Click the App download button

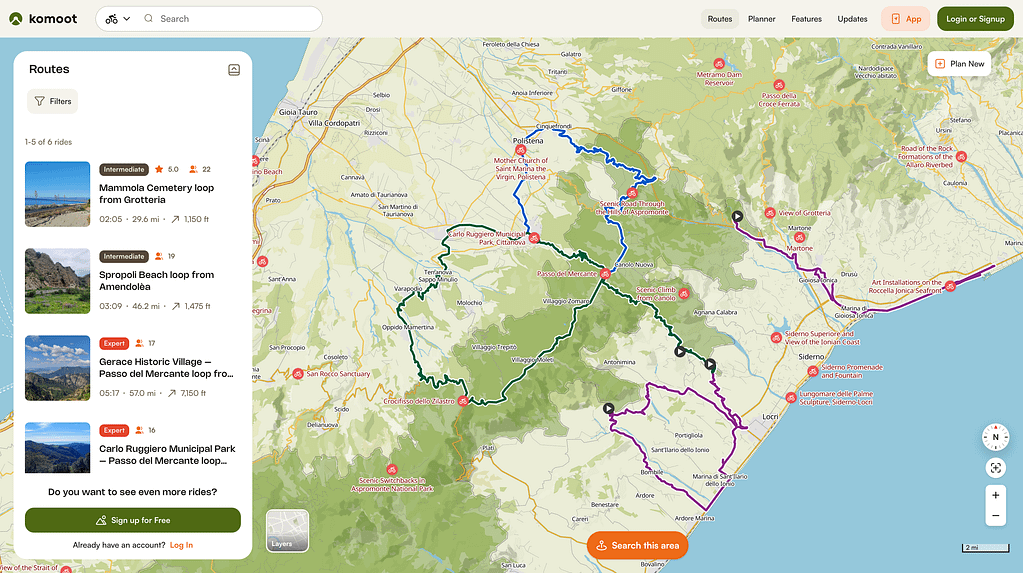coord(904,19)
